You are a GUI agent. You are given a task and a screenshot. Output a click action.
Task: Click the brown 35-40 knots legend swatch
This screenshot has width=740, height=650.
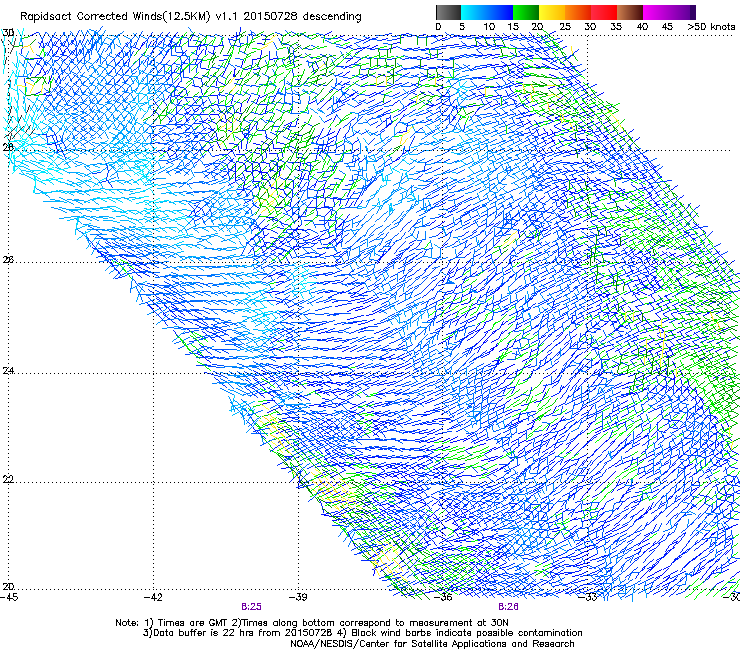[630, 12]
